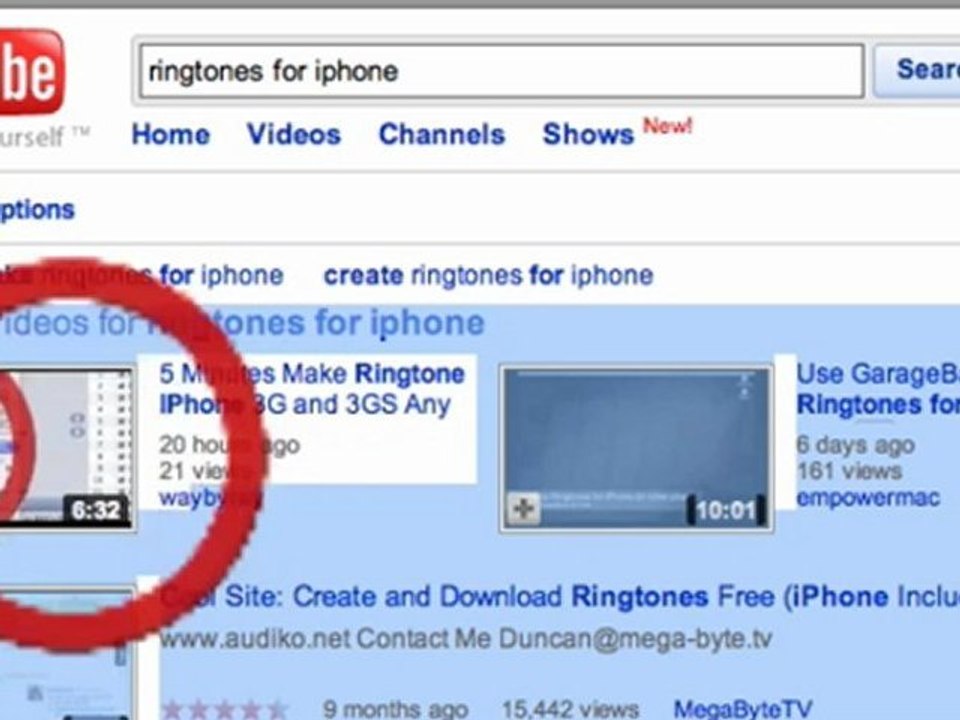Add 10:01 video to queue with plus icon
Screen dimensions: 960x720
click(x=524, y=508)
